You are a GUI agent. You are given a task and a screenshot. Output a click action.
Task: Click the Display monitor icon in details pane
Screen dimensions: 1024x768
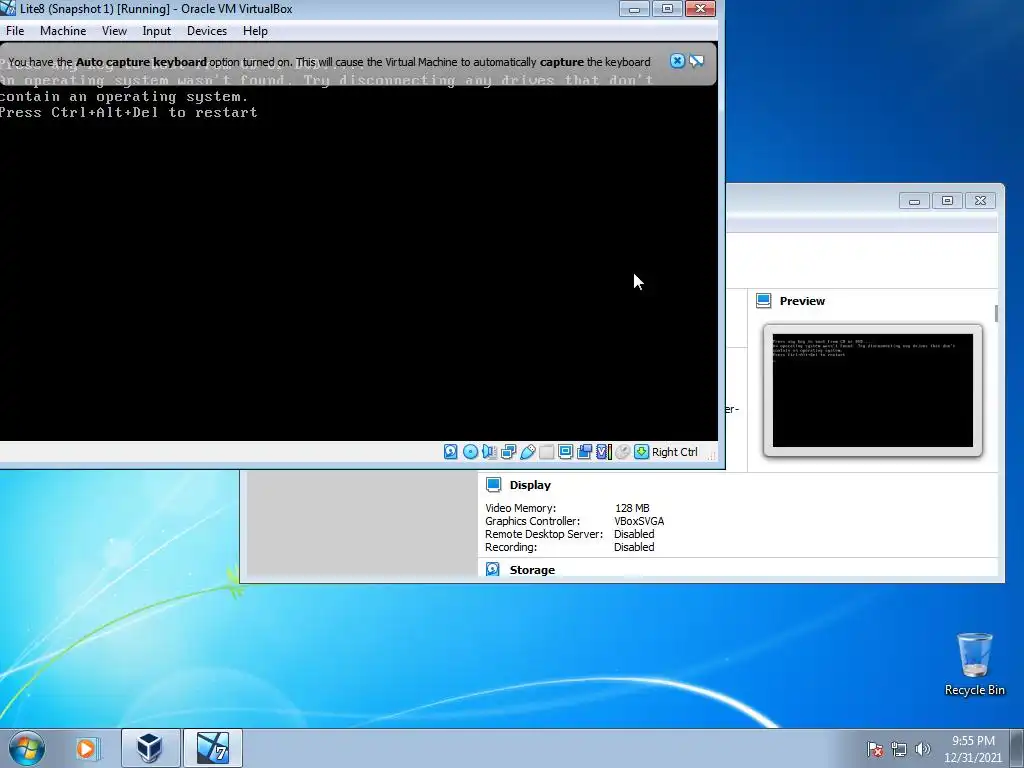(494, 485)
